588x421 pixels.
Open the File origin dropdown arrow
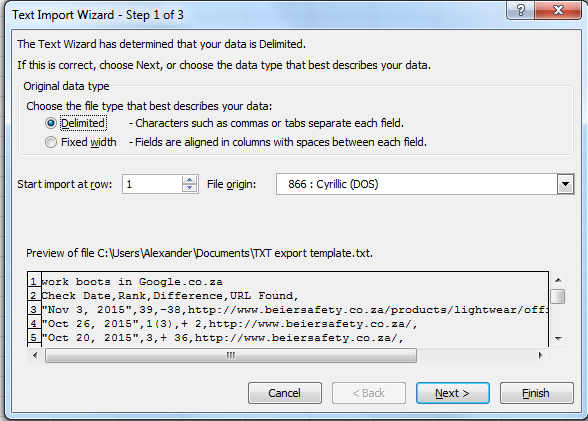565,184
